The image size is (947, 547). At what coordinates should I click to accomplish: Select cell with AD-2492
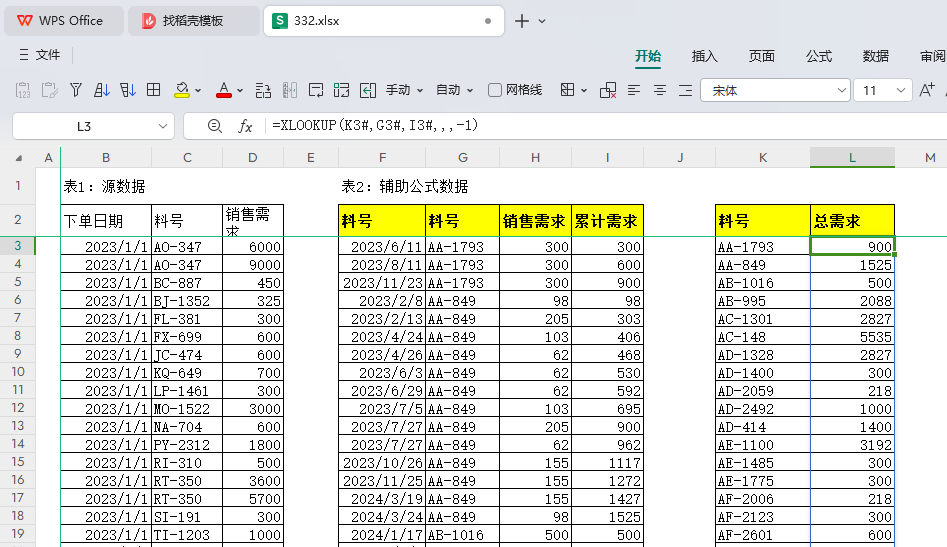763,409
